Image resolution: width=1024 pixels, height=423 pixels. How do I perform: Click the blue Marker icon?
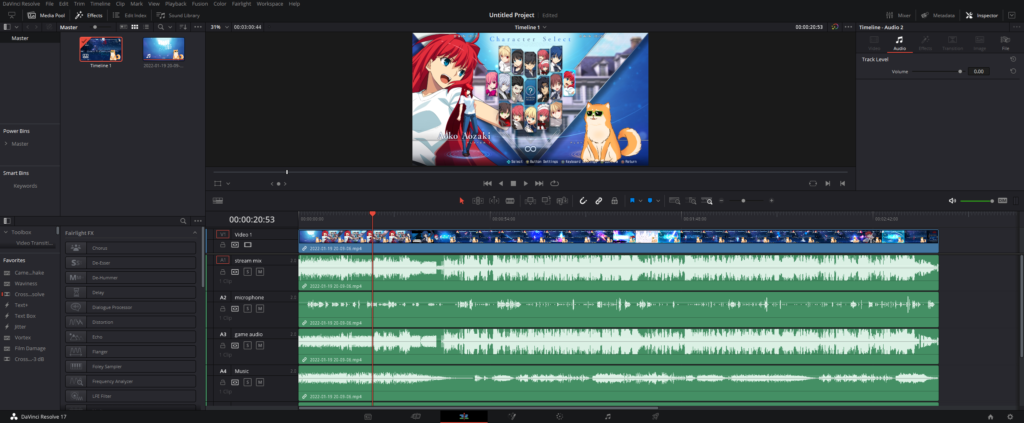pyautogui.click(x=650, y=201)
